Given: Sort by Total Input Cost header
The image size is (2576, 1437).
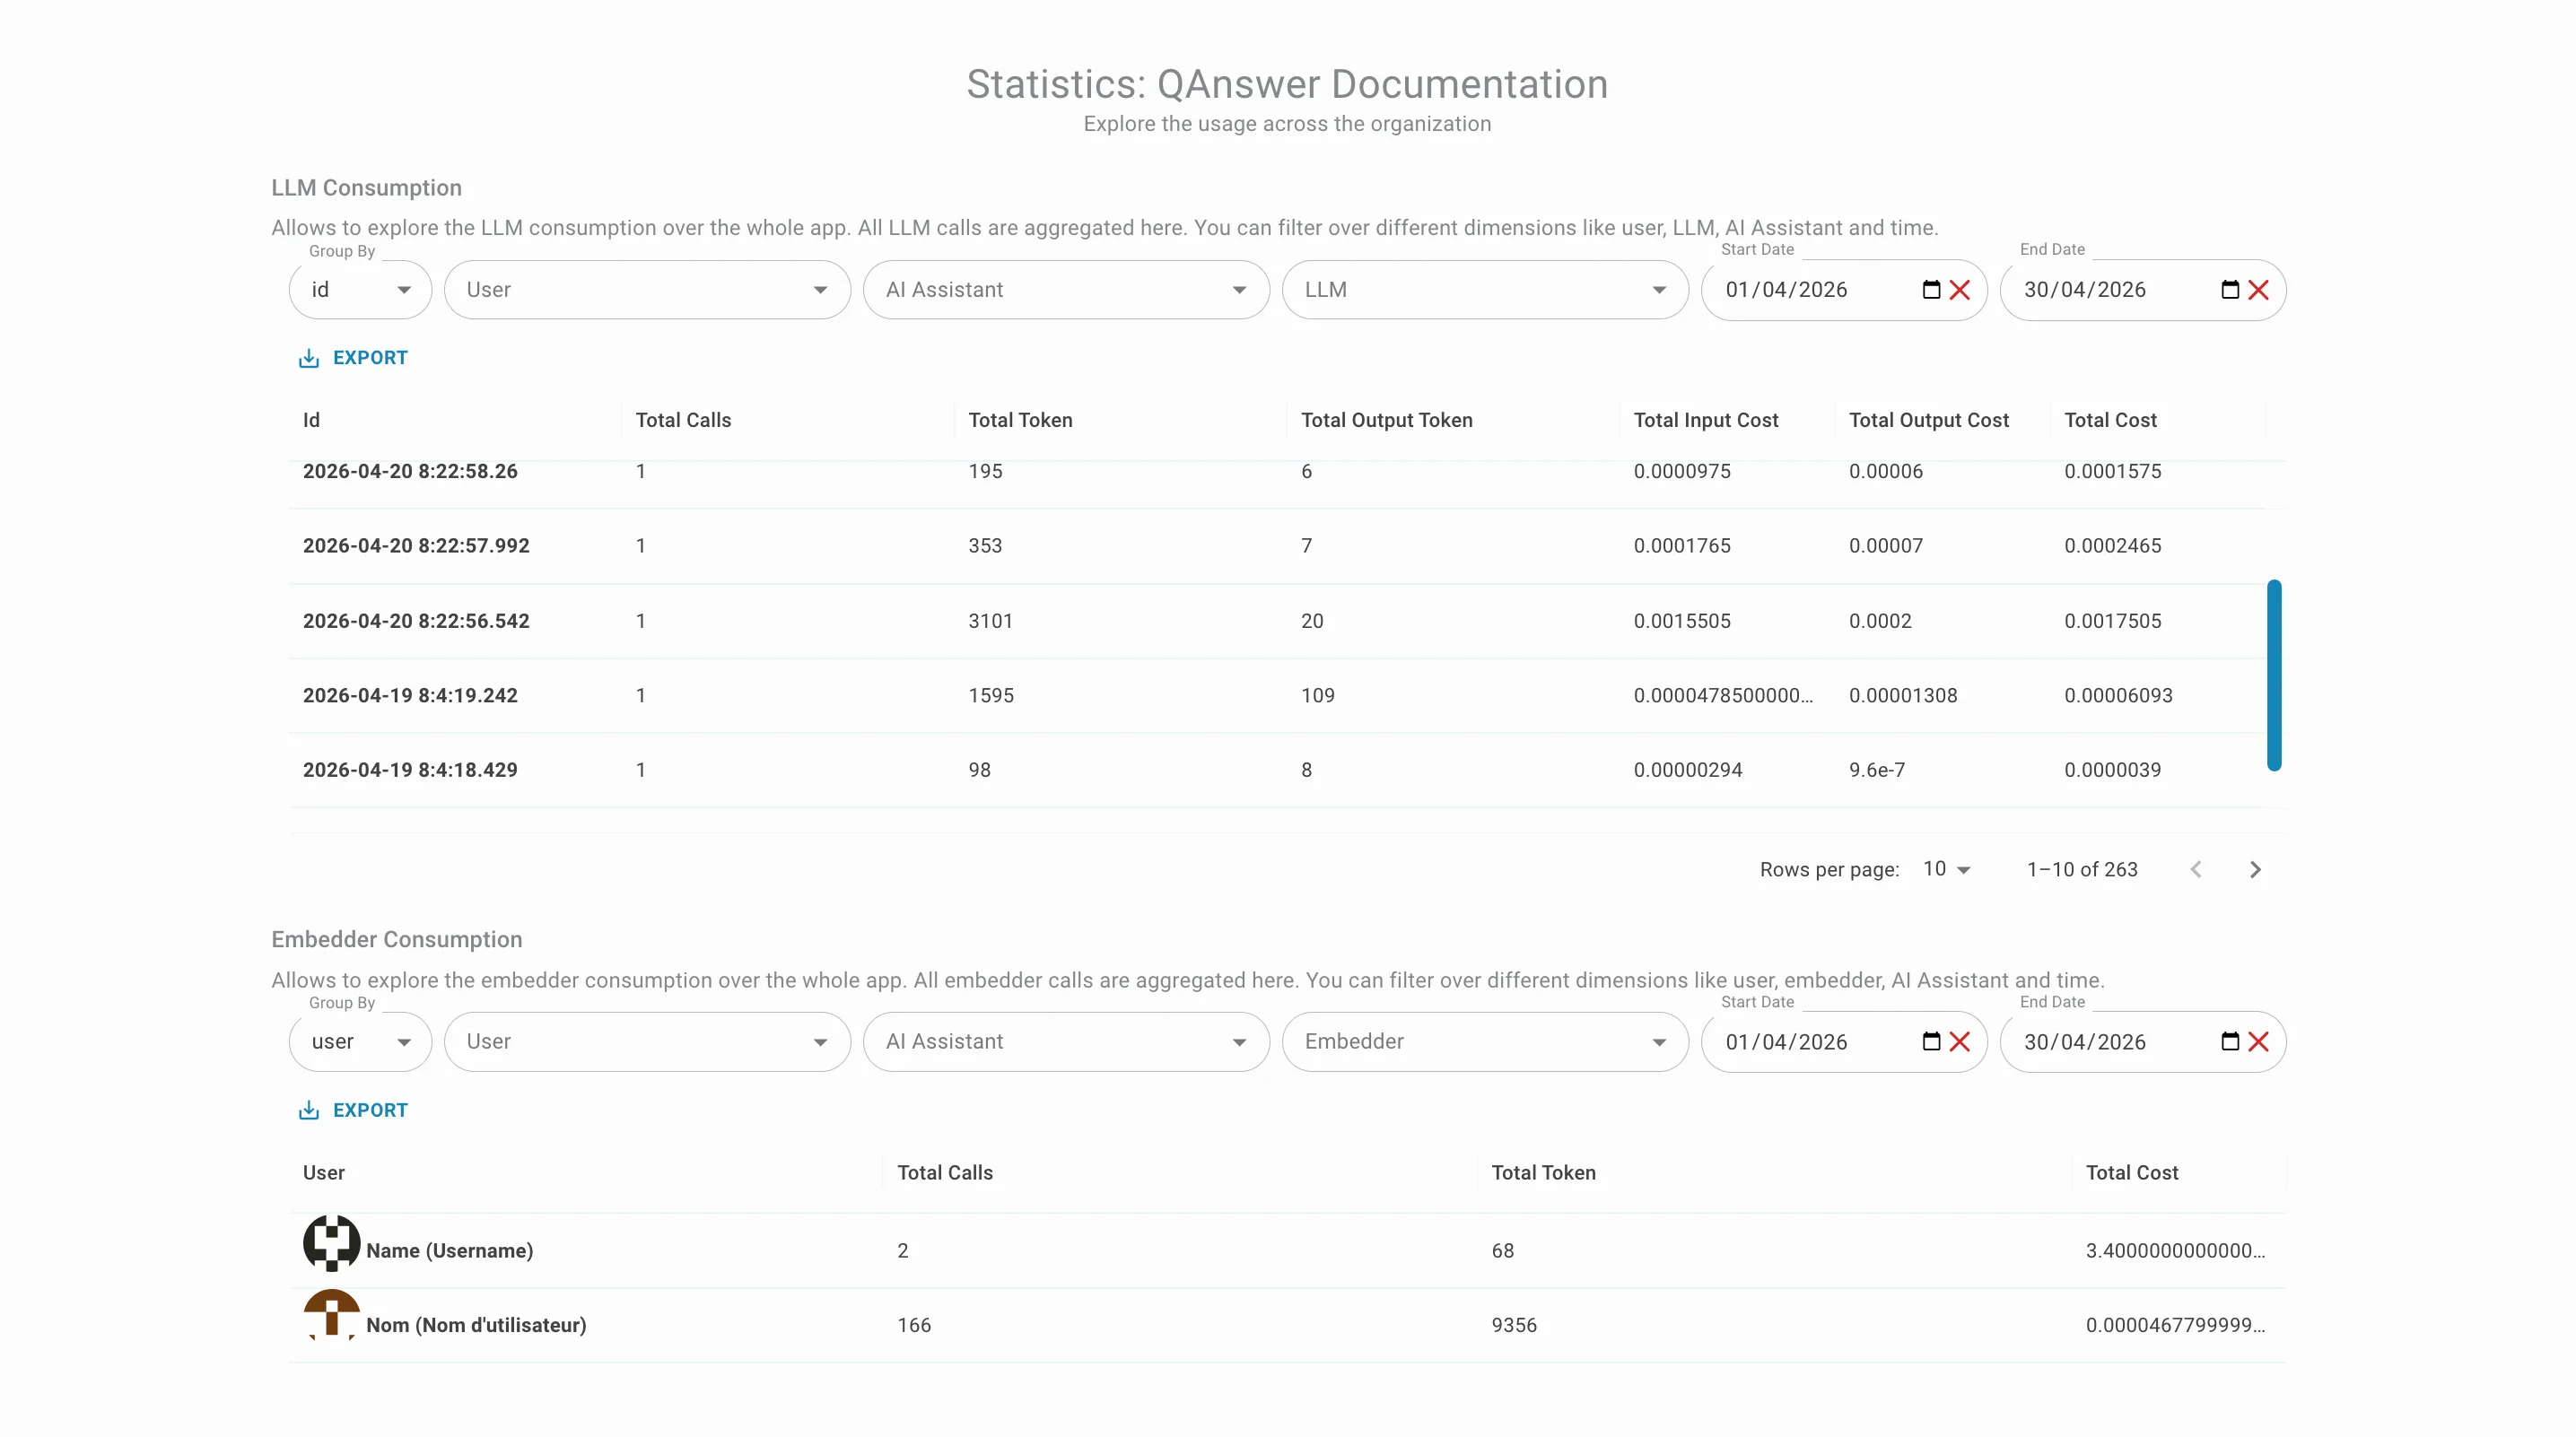Looking at the screenshot, I should (x=1705, y=421).
